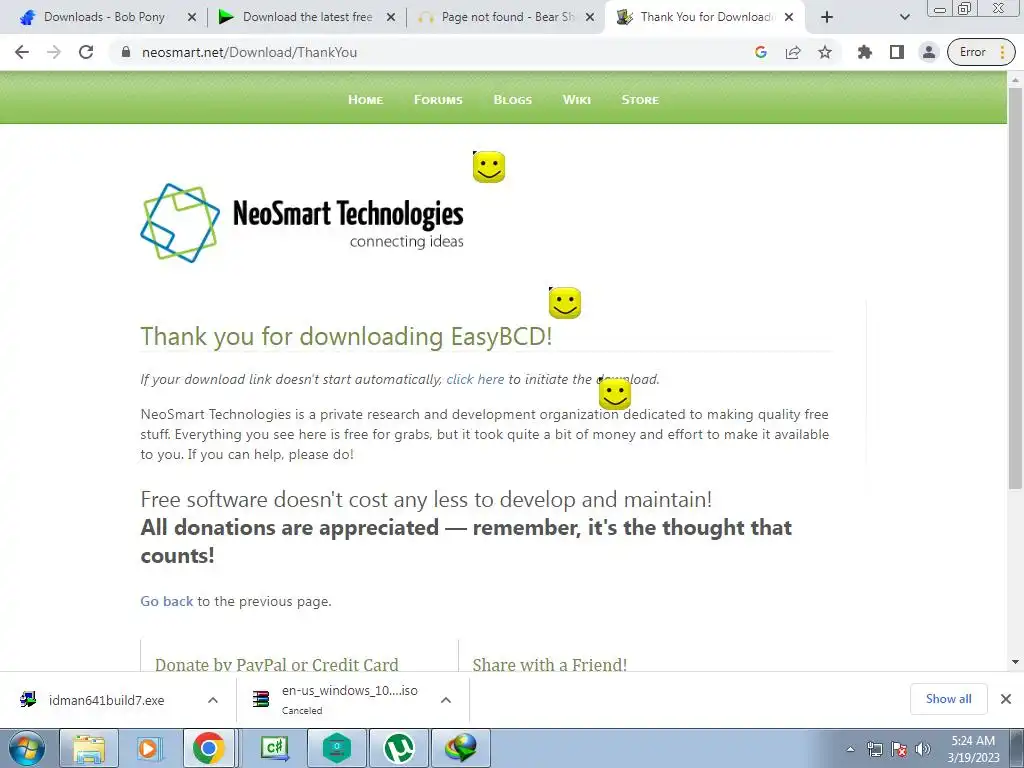This screenshot has width=1024, height=768.
Task: Click the NeoSmart Technologies logo
Action: [x=302, y=223]
